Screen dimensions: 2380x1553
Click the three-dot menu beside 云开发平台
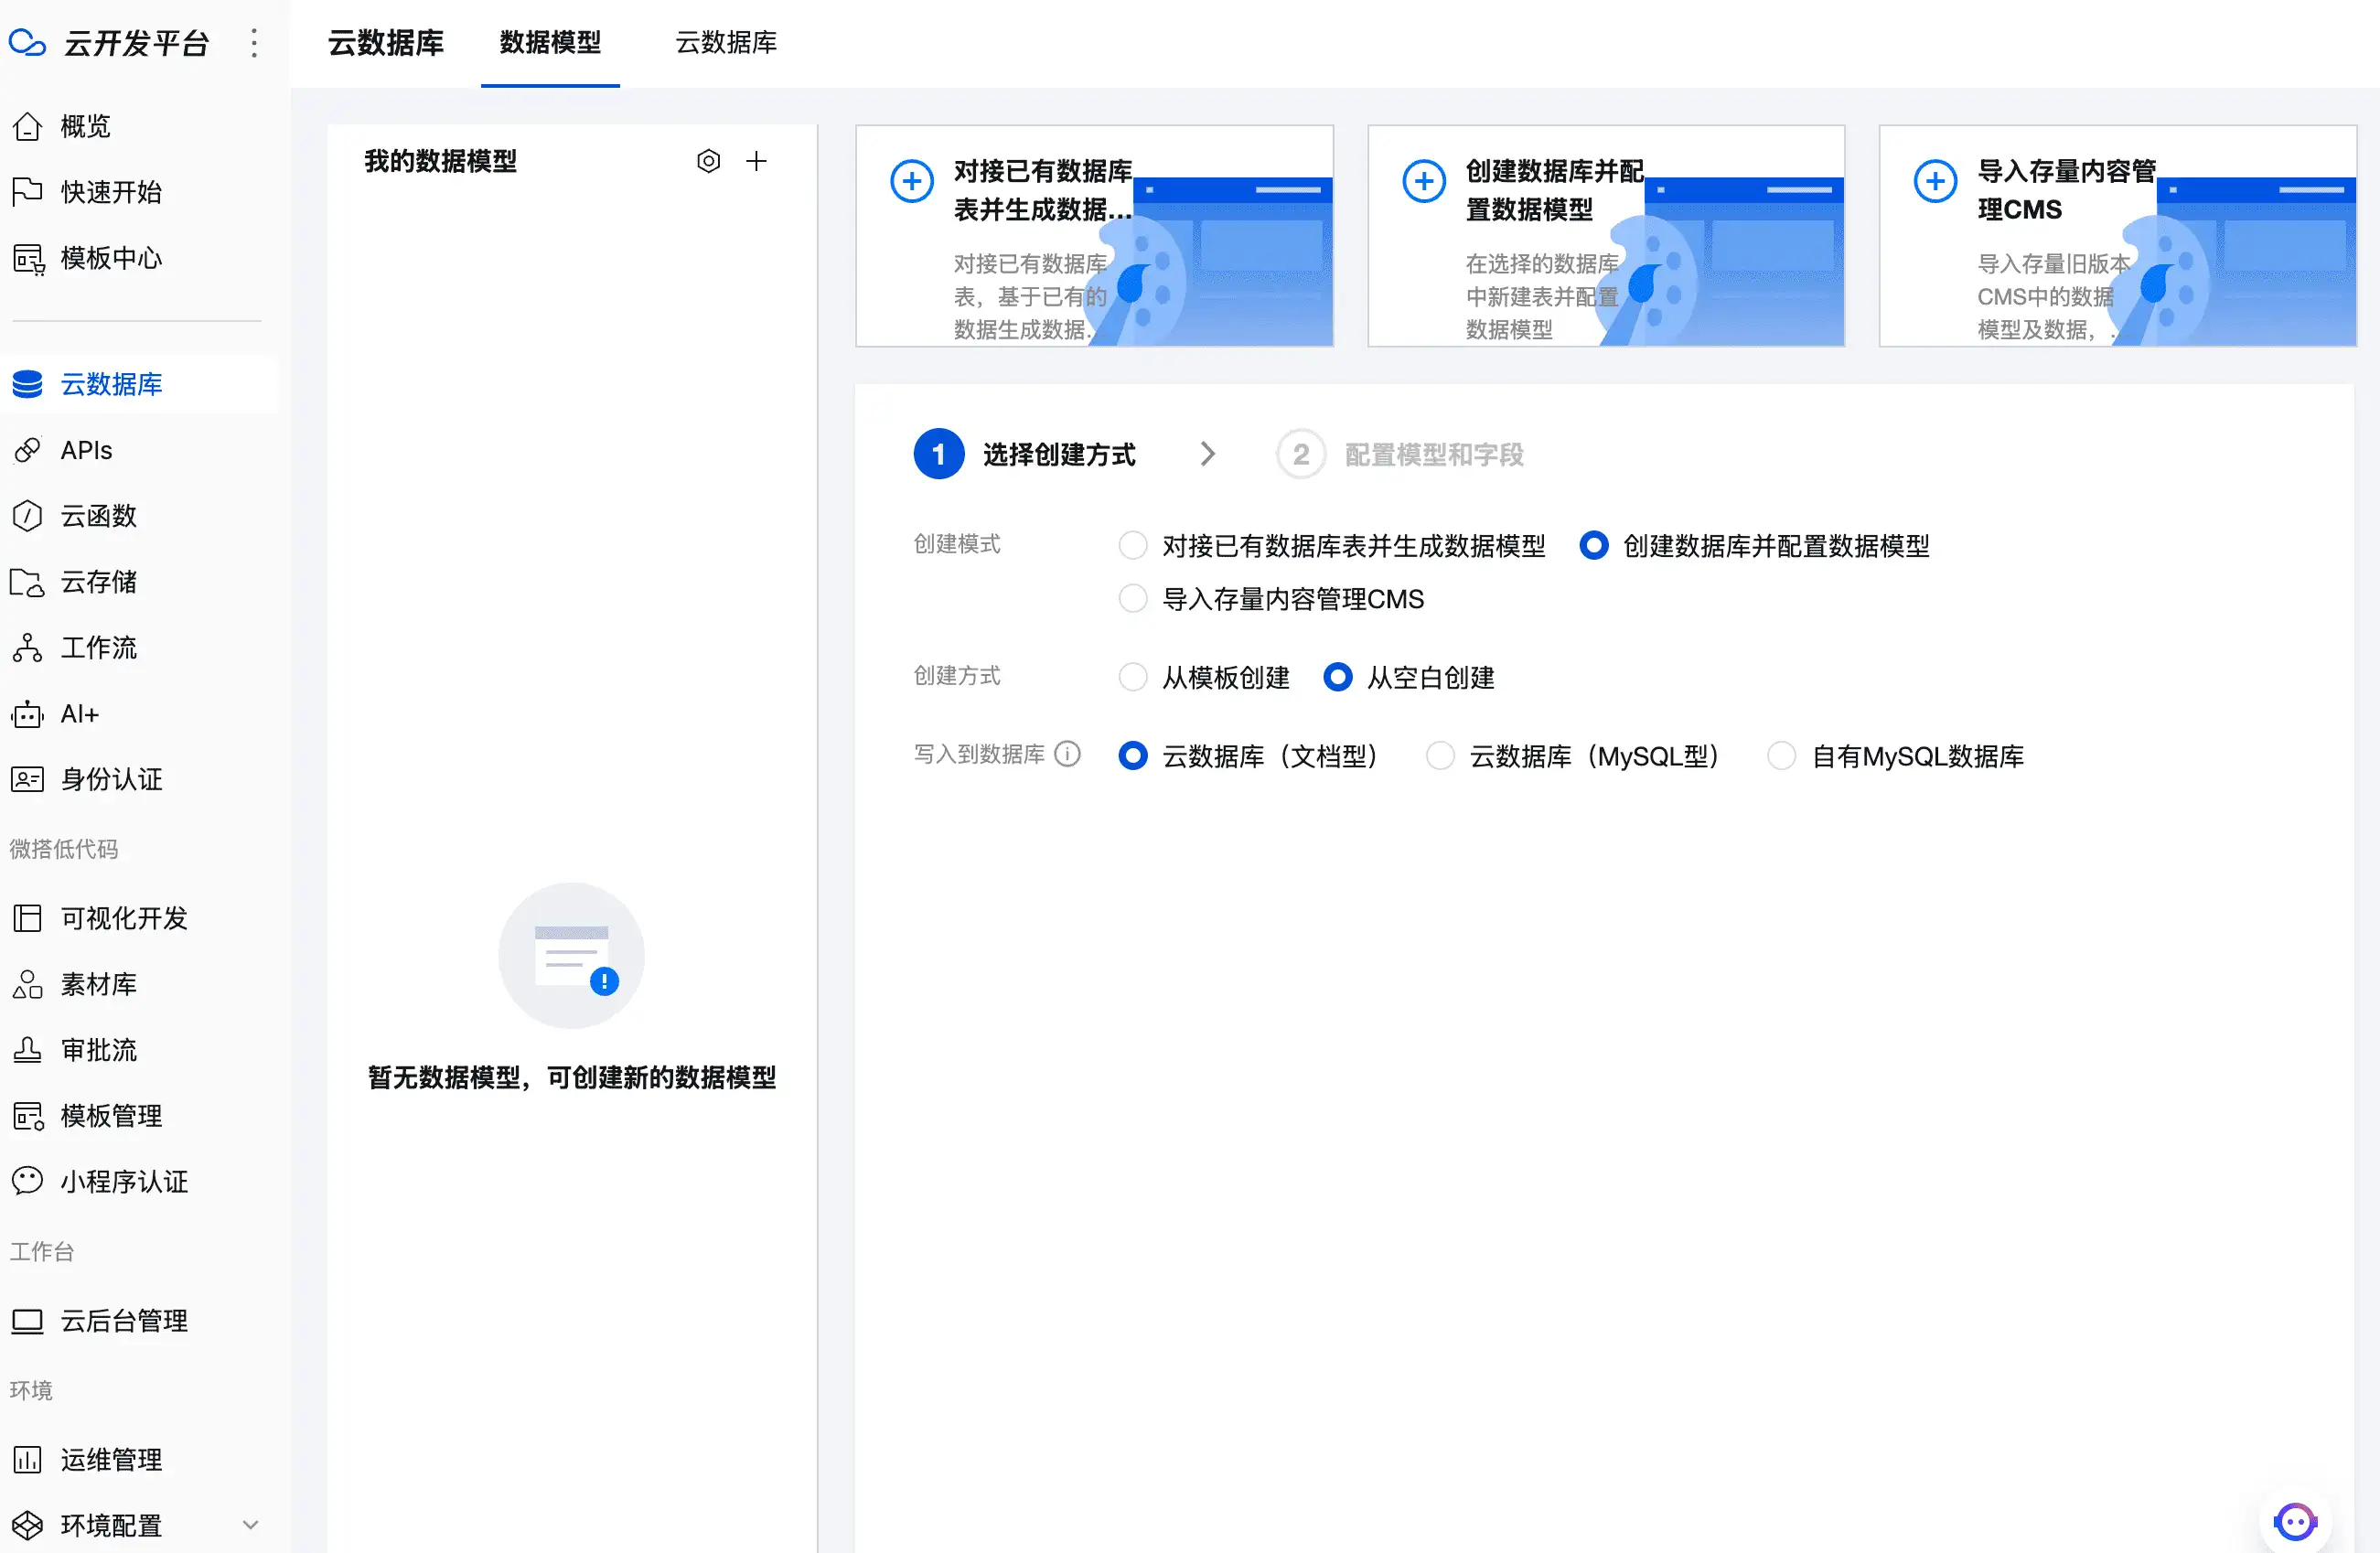[x=254, y=43]
